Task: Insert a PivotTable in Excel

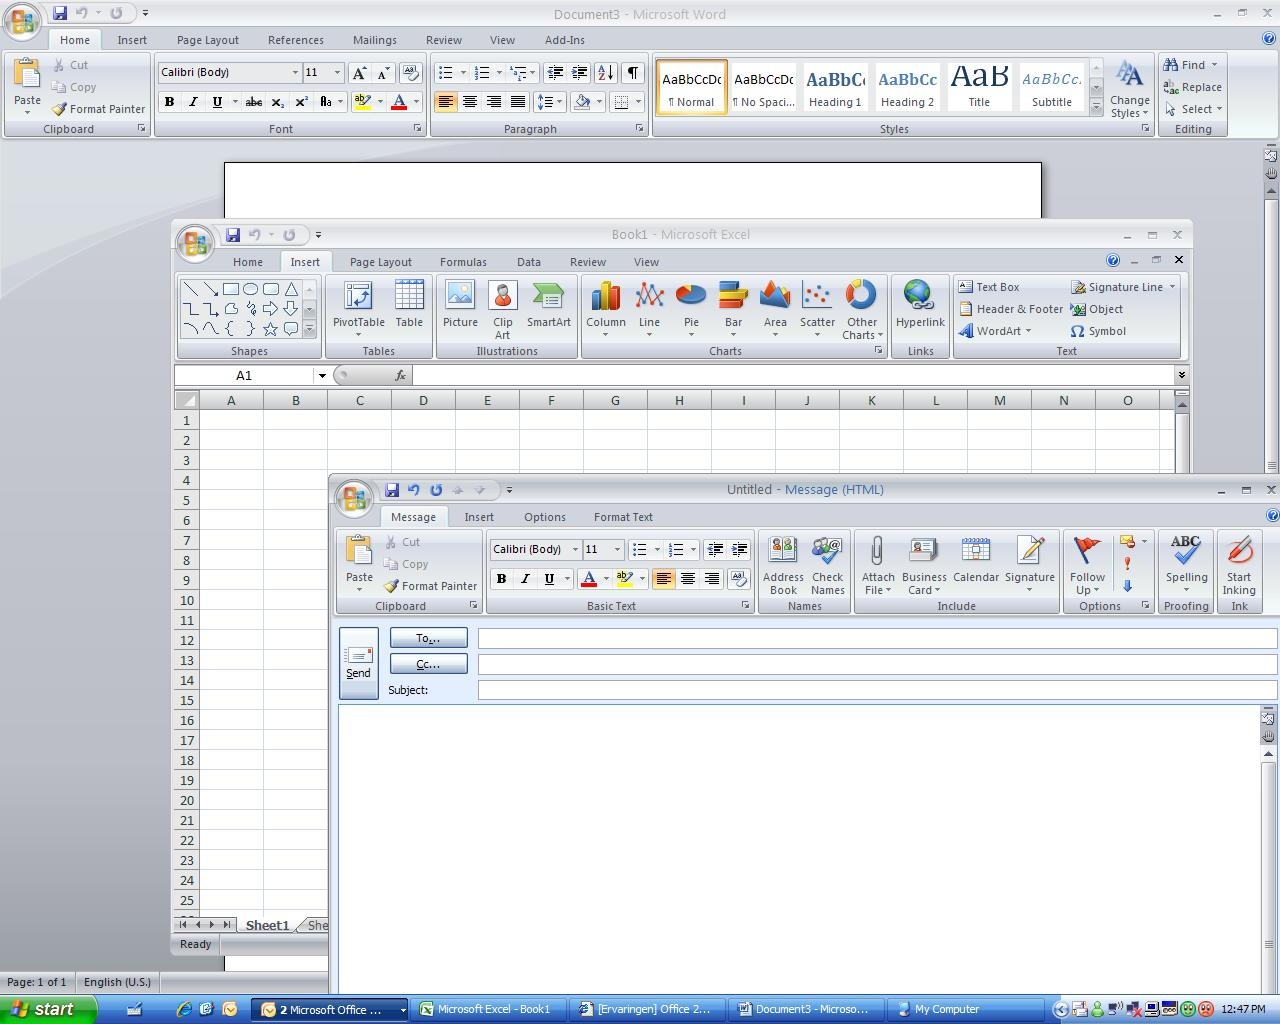Action: pos(358,309)
